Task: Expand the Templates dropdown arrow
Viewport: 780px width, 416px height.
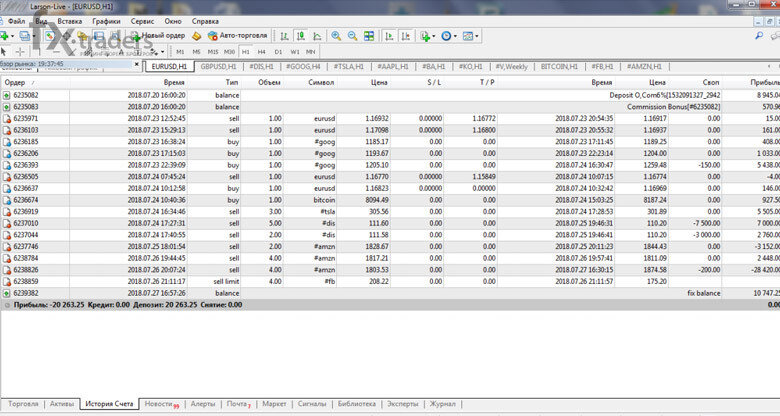Action: (x=477, y=36)
